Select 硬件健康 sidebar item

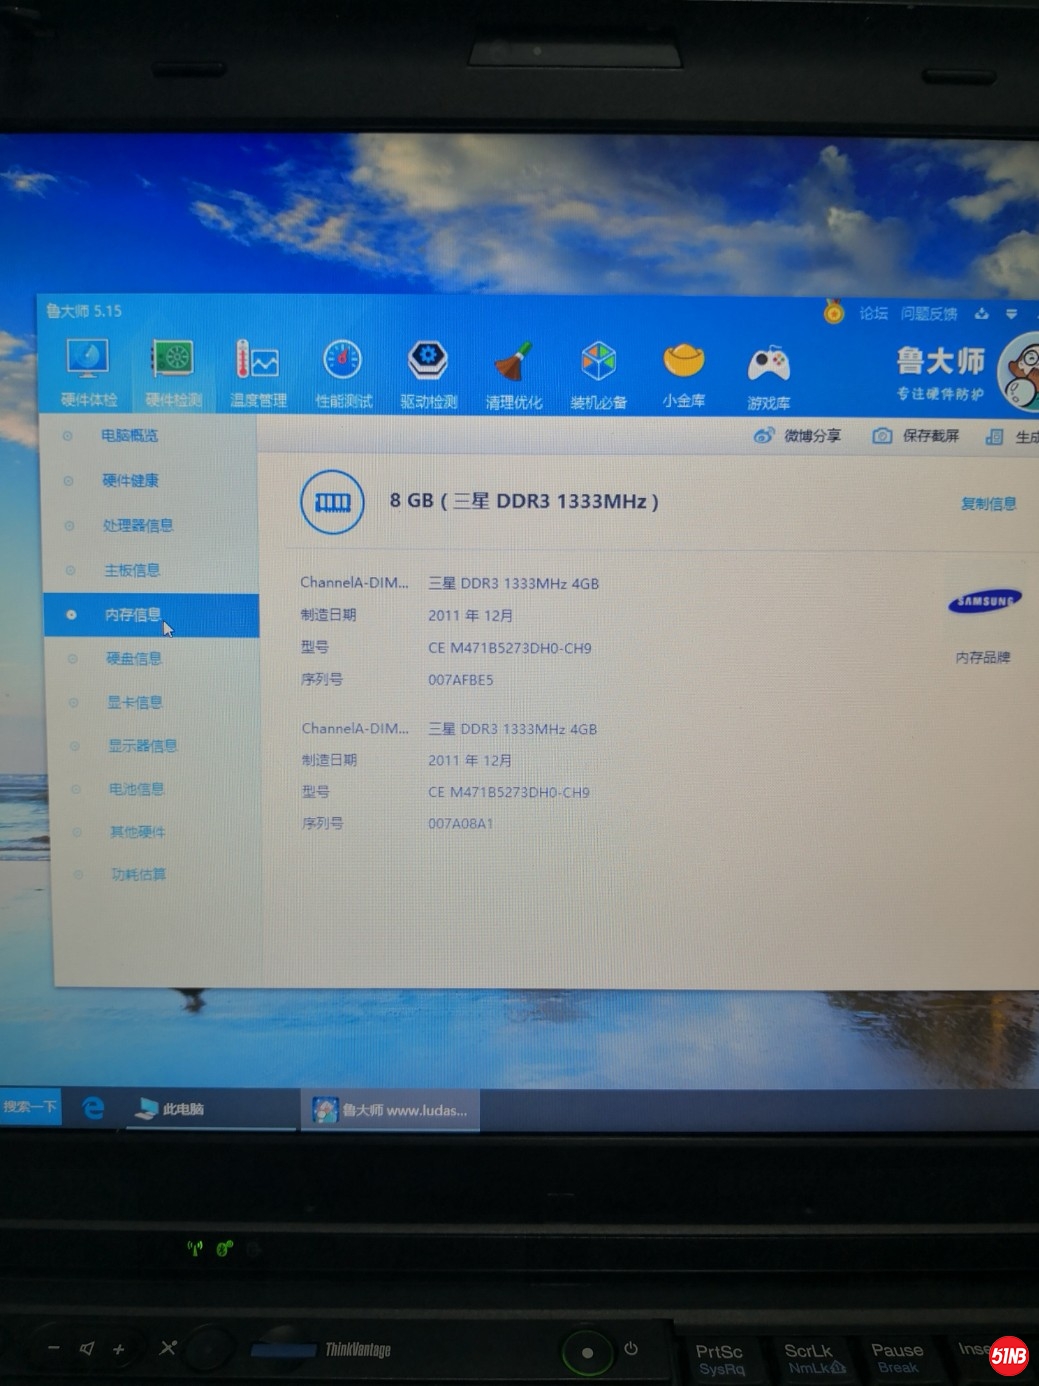point(130,480)
